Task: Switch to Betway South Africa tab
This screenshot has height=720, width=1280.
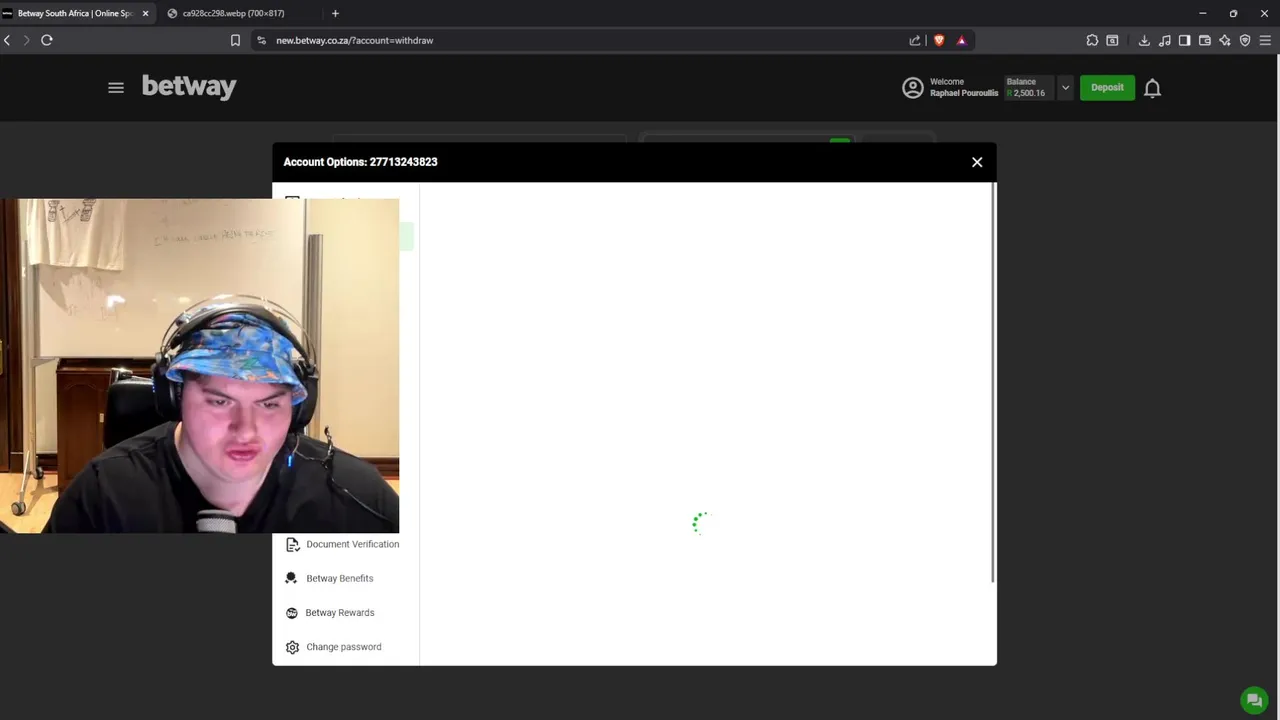Action: (x=76, y=13)
